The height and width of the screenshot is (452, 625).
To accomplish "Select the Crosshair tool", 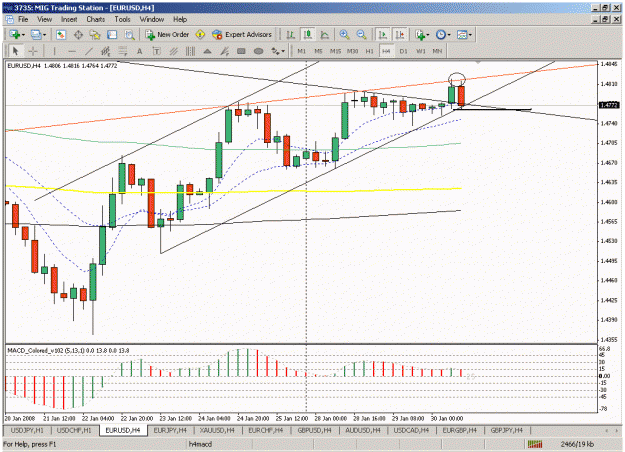I will [x=33, y=51].
